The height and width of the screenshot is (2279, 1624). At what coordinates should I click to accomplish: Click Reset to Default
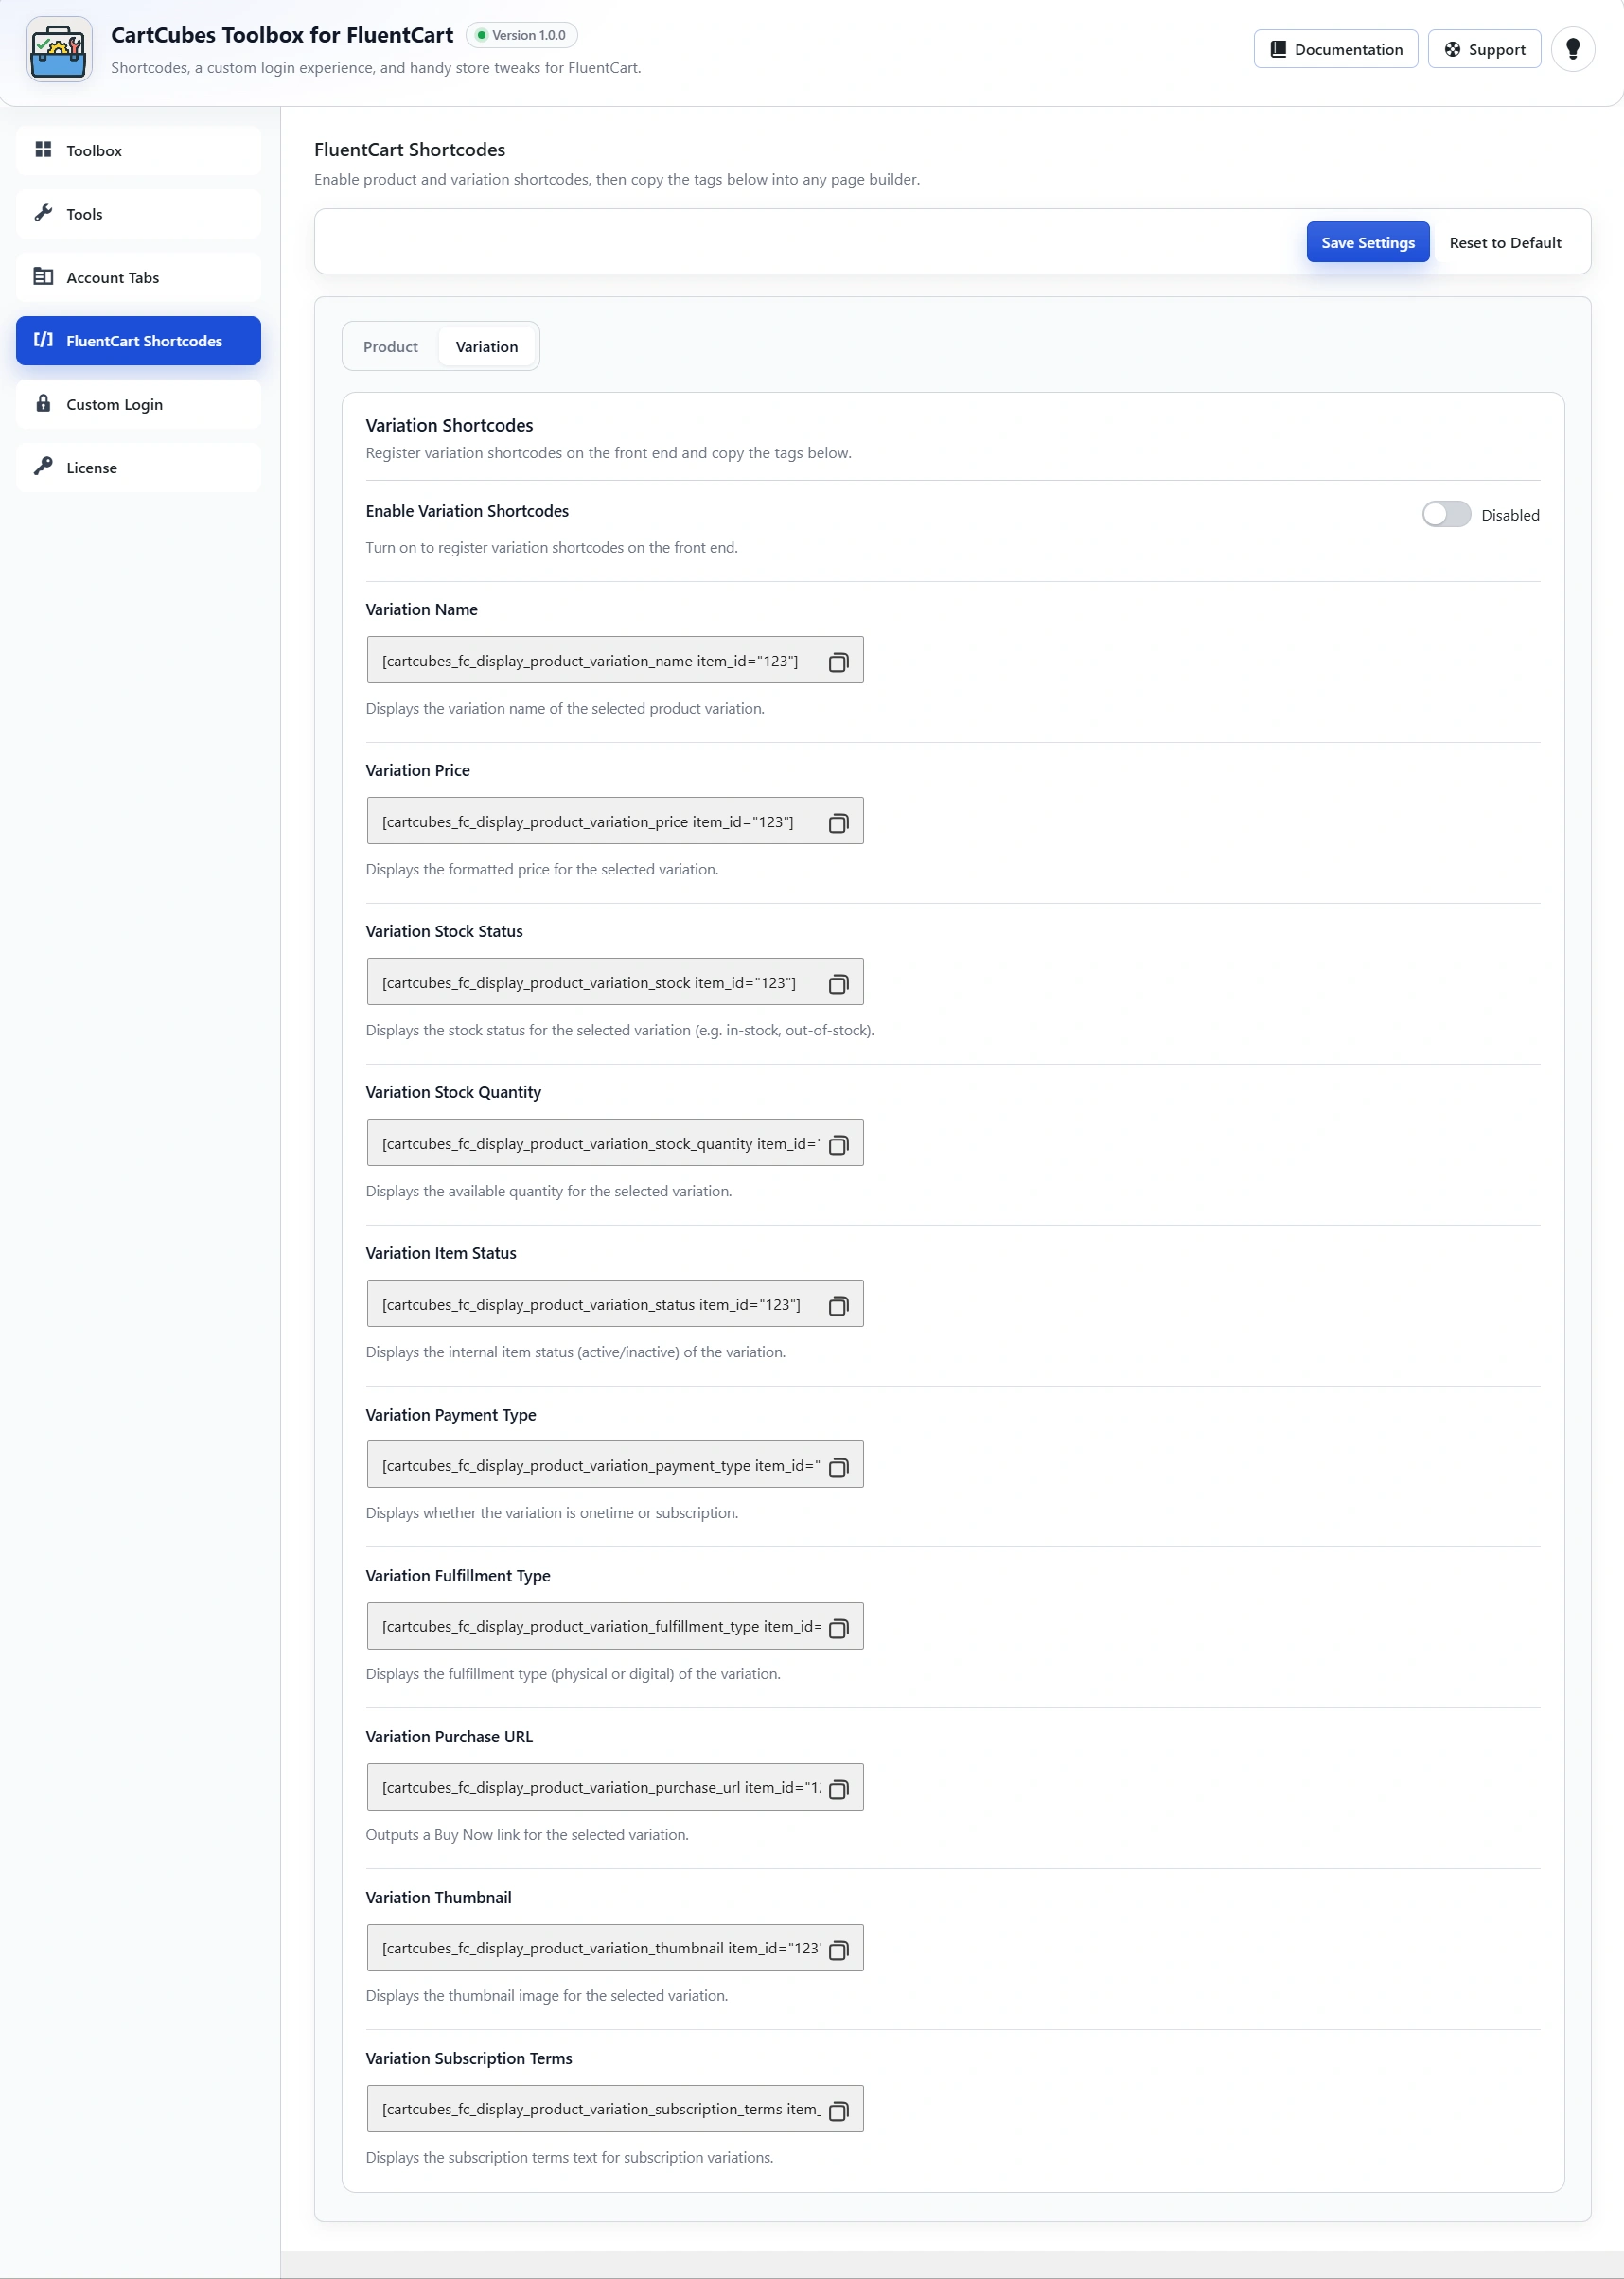pyautogui.click(x=1504, y=242)
